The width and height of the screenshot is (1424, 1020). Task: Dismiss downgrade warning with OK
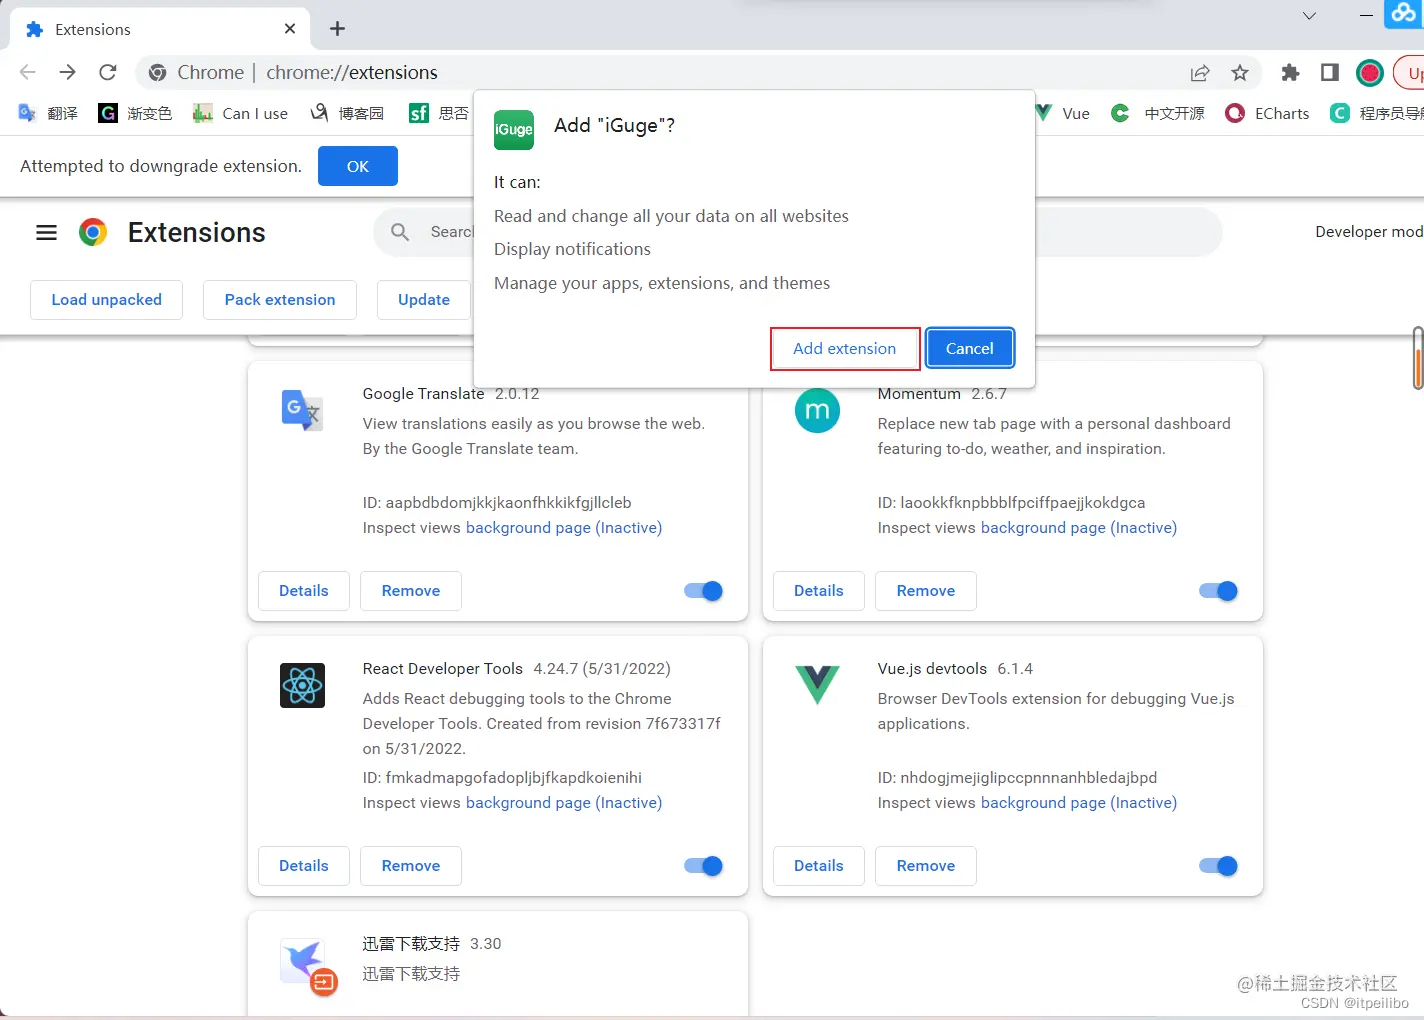click(x=358, y=166)
